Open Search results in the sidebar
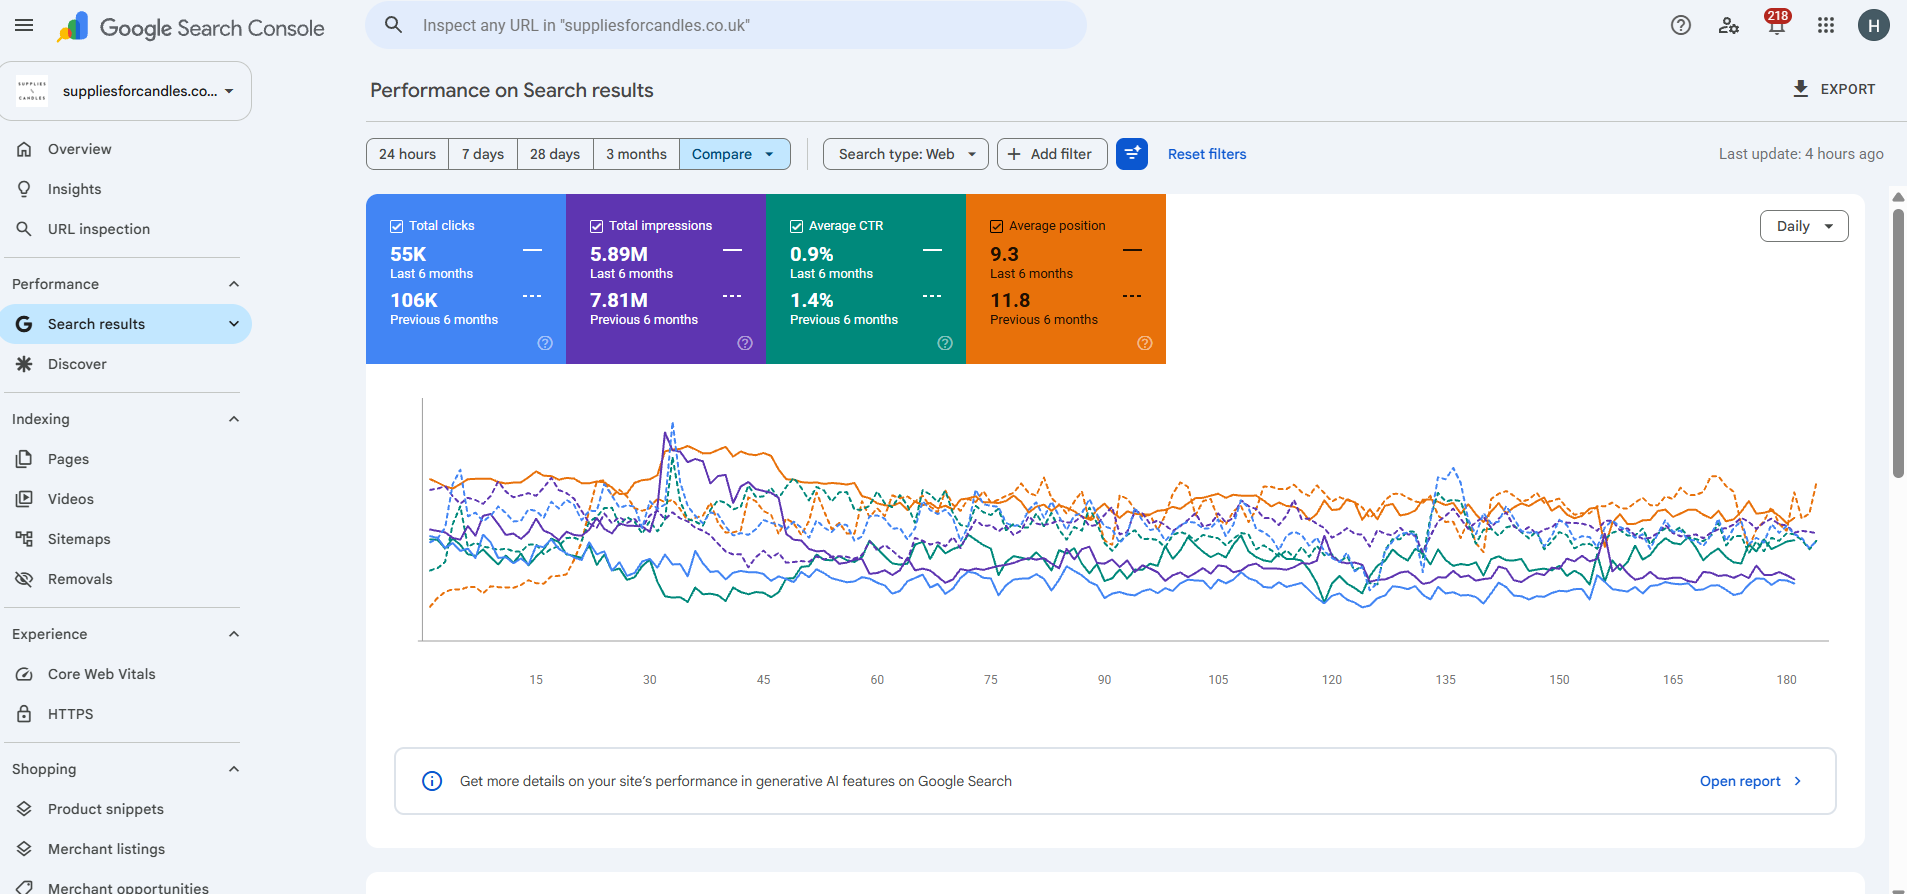Viewport: 1907px width, 894px height. point(126,324)
